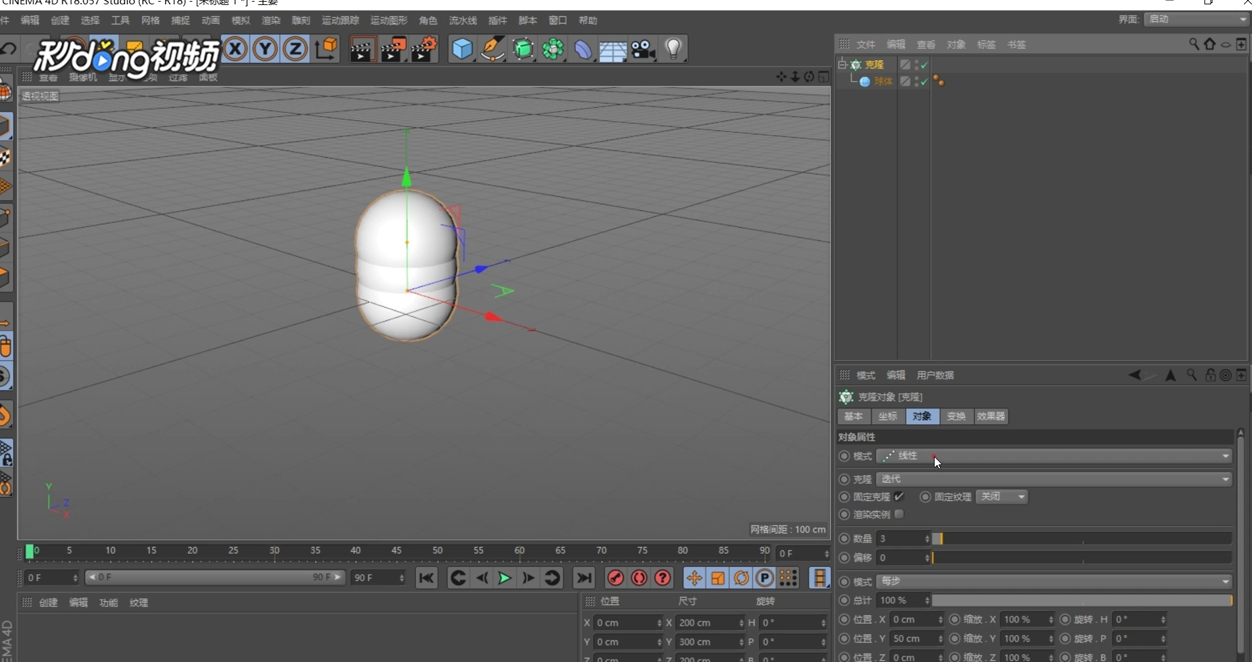Open the 界面 启动 layout dropdown
The width and height of the screenshot is (1252, 662).
coord(1196,19)
